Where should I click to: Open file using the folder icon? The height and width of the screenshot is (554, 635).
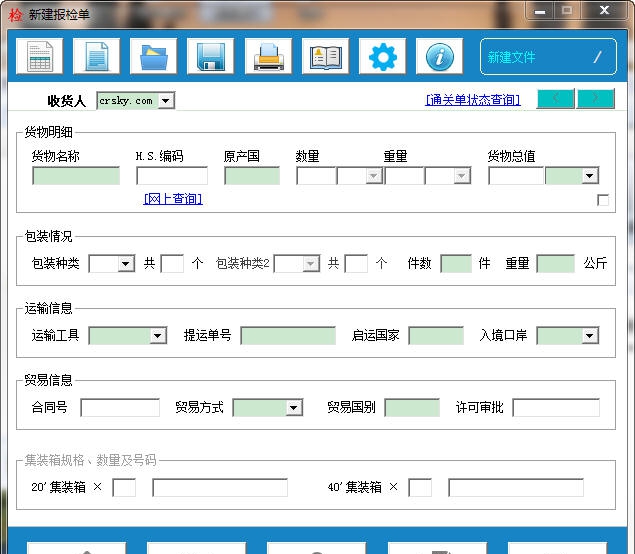click(x=153, y=57)
